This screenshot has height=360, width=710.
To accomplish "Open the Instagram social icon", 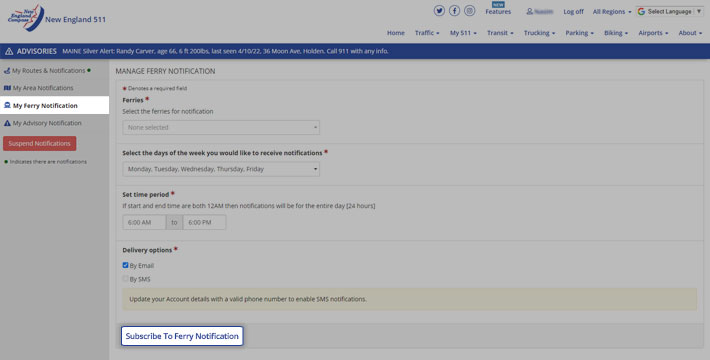I will (x=470, y=11).
